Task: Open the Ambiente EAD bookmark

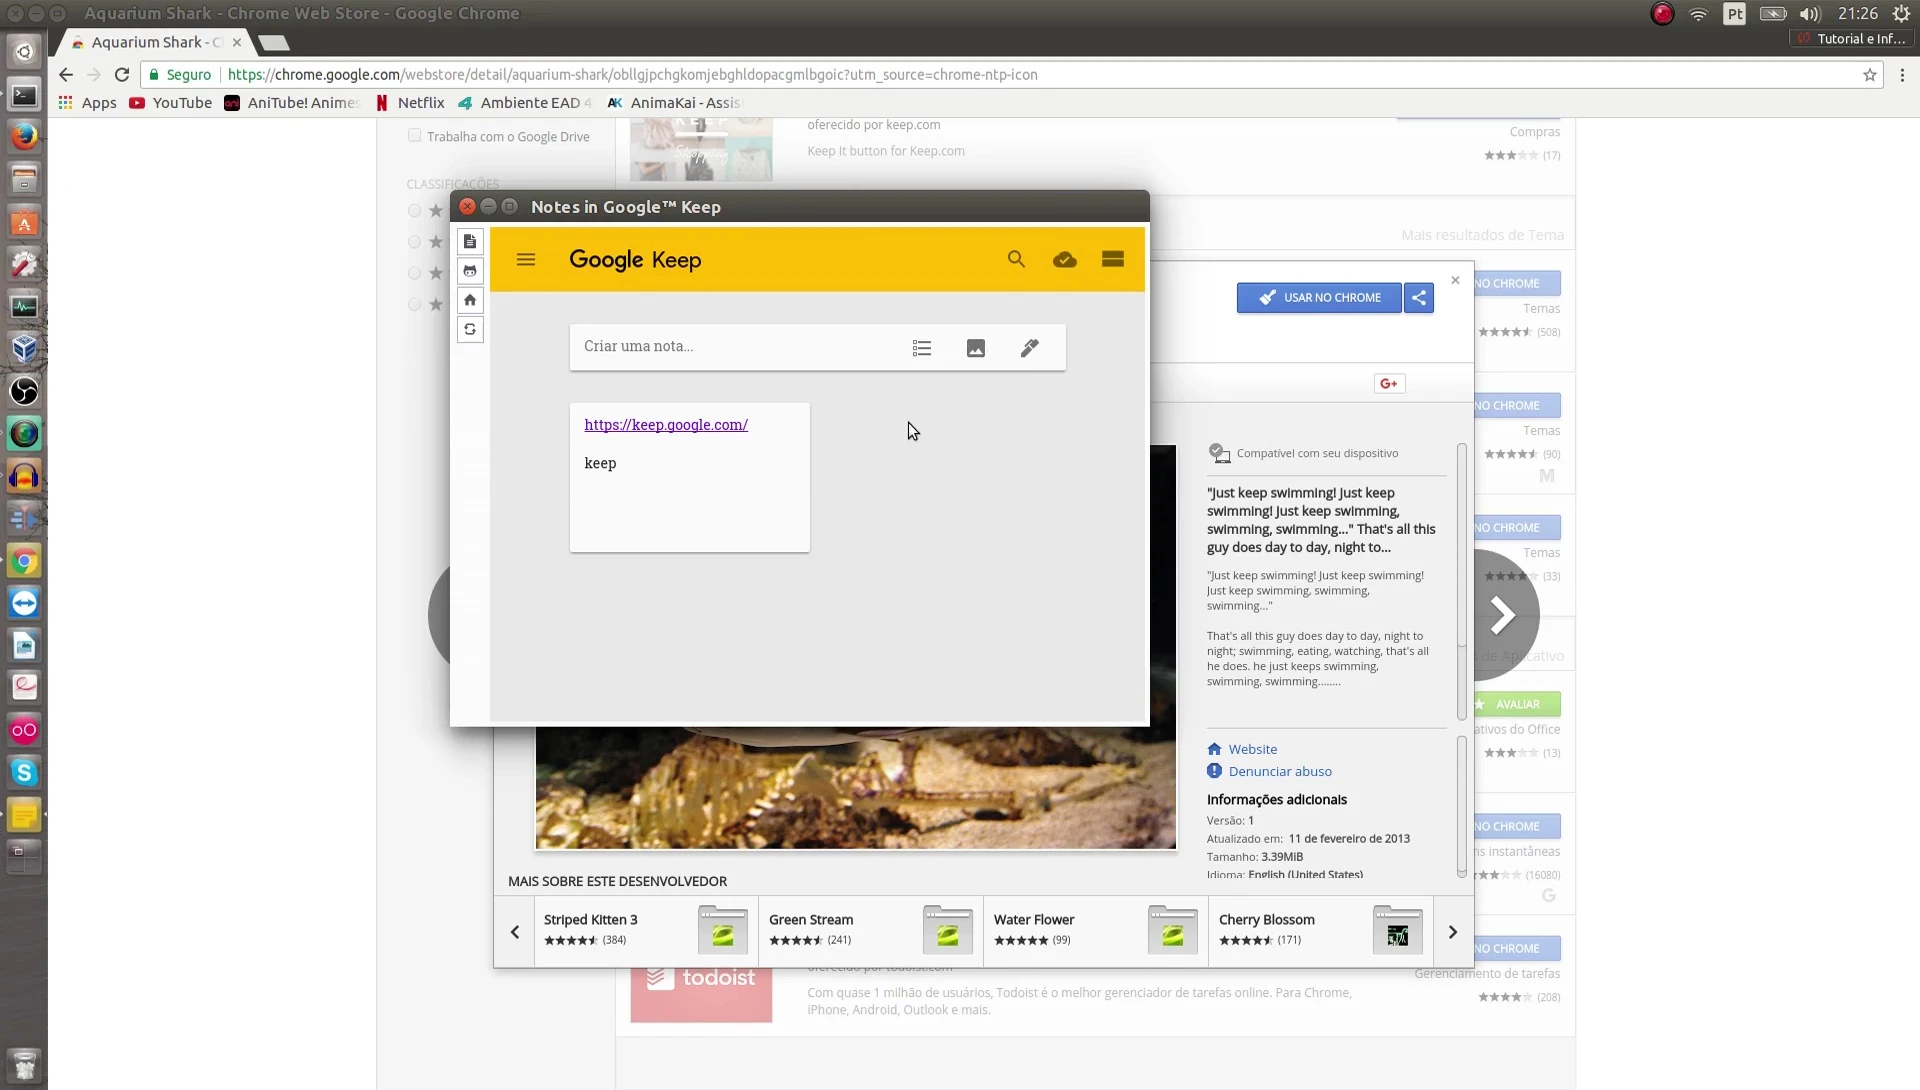Action: point(525,103)
